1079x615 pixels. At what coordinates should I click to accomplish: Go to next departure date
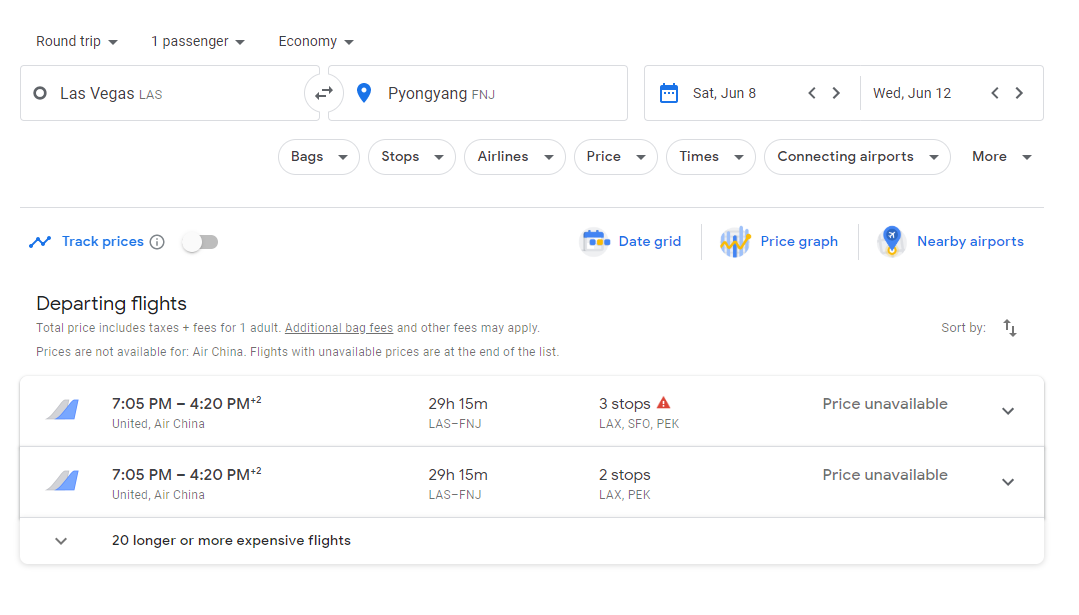point(836,93)
